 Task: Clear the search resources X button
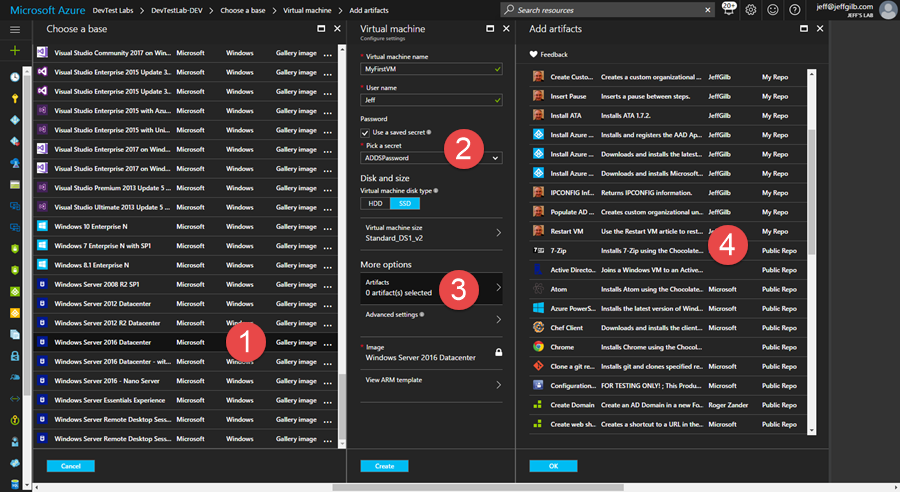[708, 10]
